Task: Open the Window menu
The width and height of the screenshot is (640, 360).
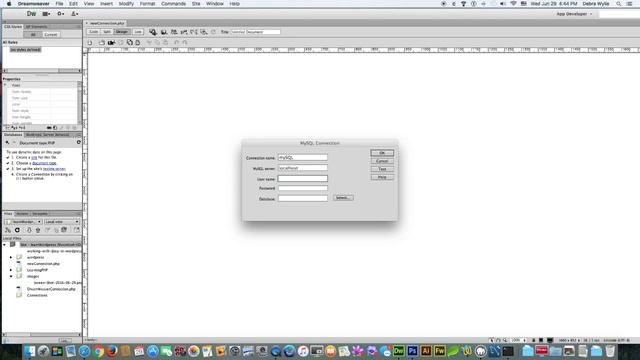Action: pyautogui.click(x=215, y=4)
